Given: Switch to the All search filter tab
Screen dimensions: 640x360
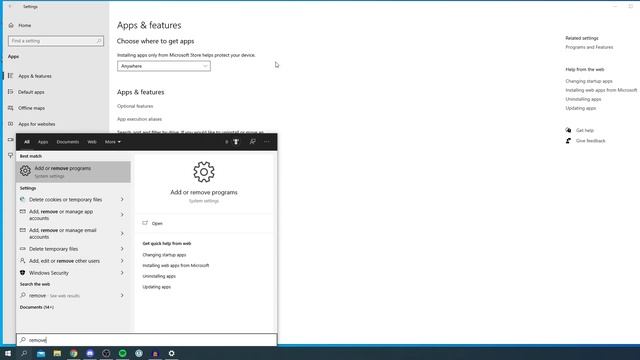Looking at the screenshot, I should [x=27, y=142].
